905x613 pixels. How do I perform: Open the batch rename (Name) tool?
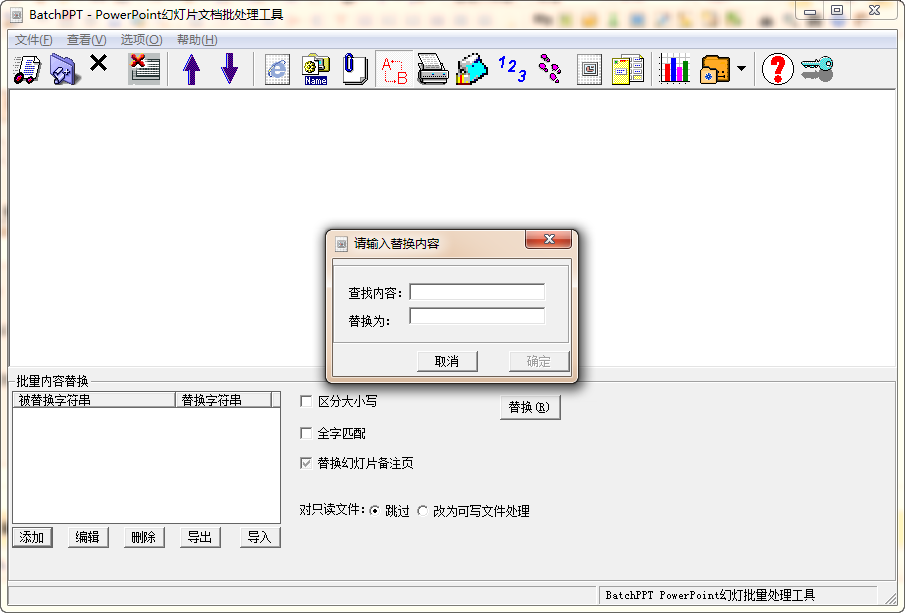(x=316, y=69)
